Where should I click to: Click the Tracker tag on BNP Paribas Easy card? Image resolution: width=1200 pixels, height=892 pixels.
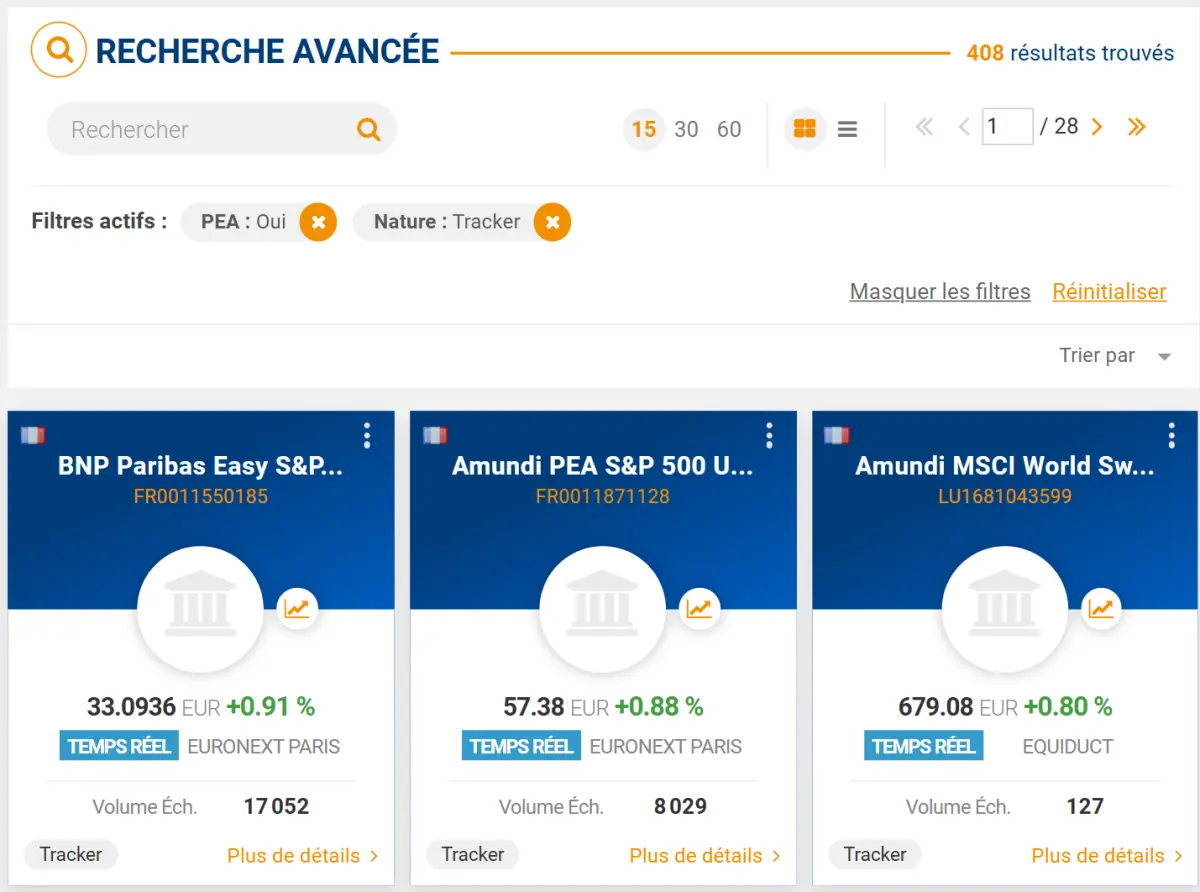coord(71,855)
